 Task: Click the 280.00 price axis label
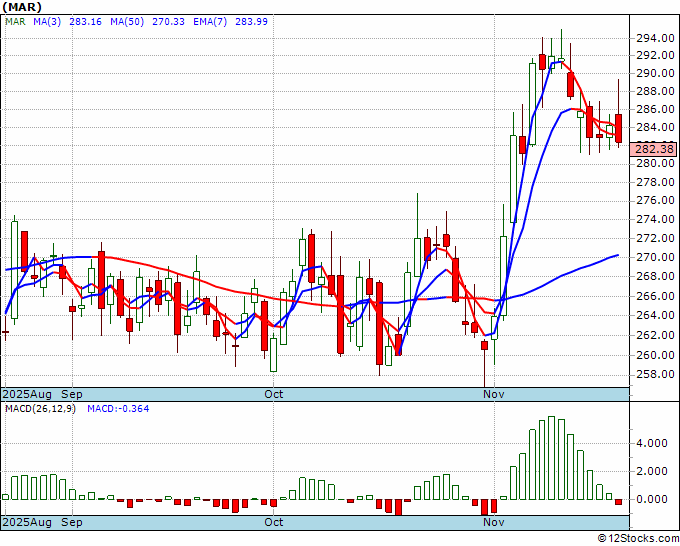(x=655, y=163)
